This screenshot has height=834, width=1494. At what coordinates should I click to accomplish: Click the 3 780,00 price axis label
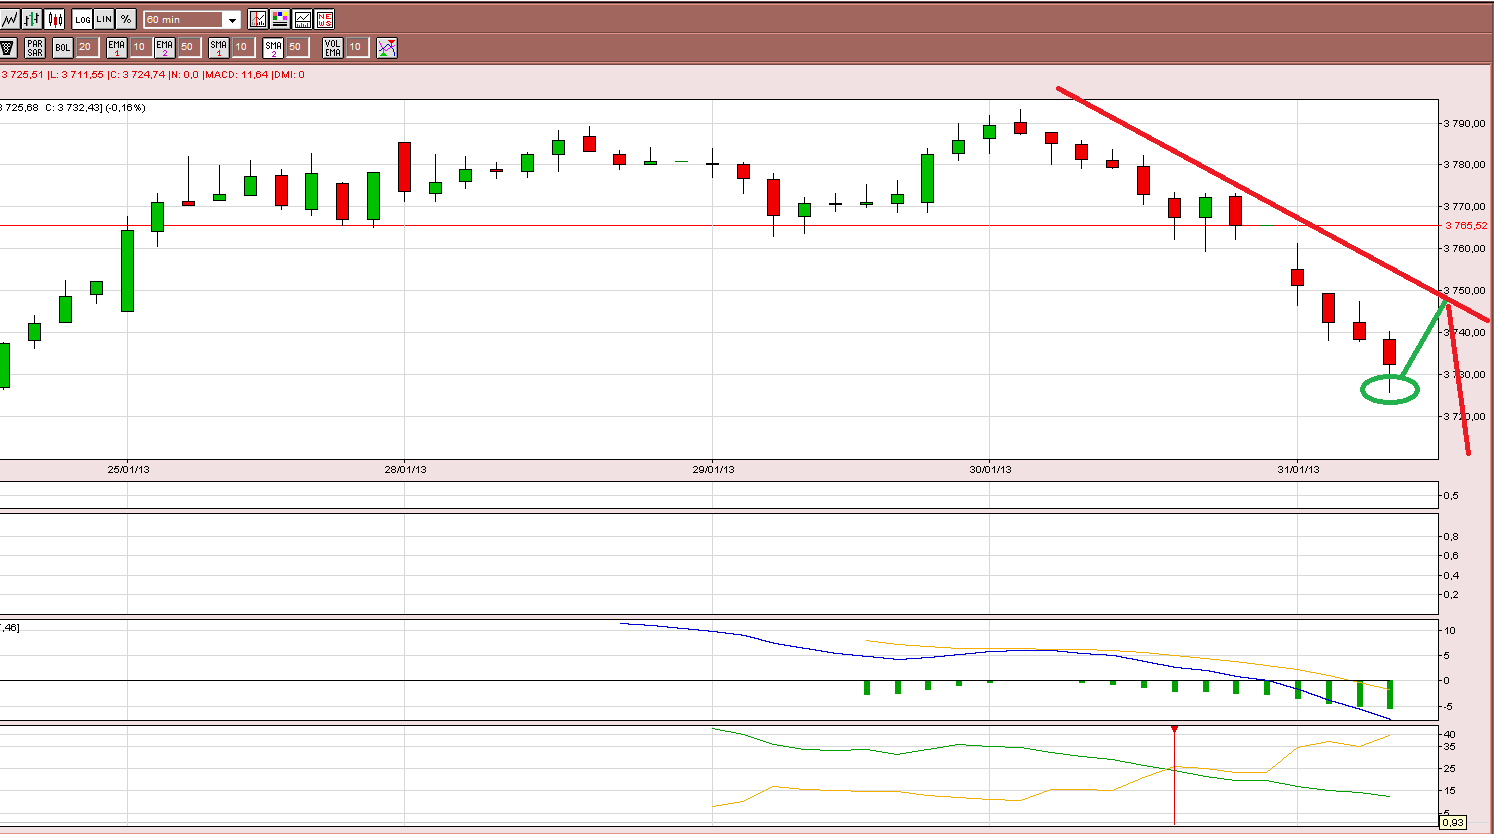1465,165
